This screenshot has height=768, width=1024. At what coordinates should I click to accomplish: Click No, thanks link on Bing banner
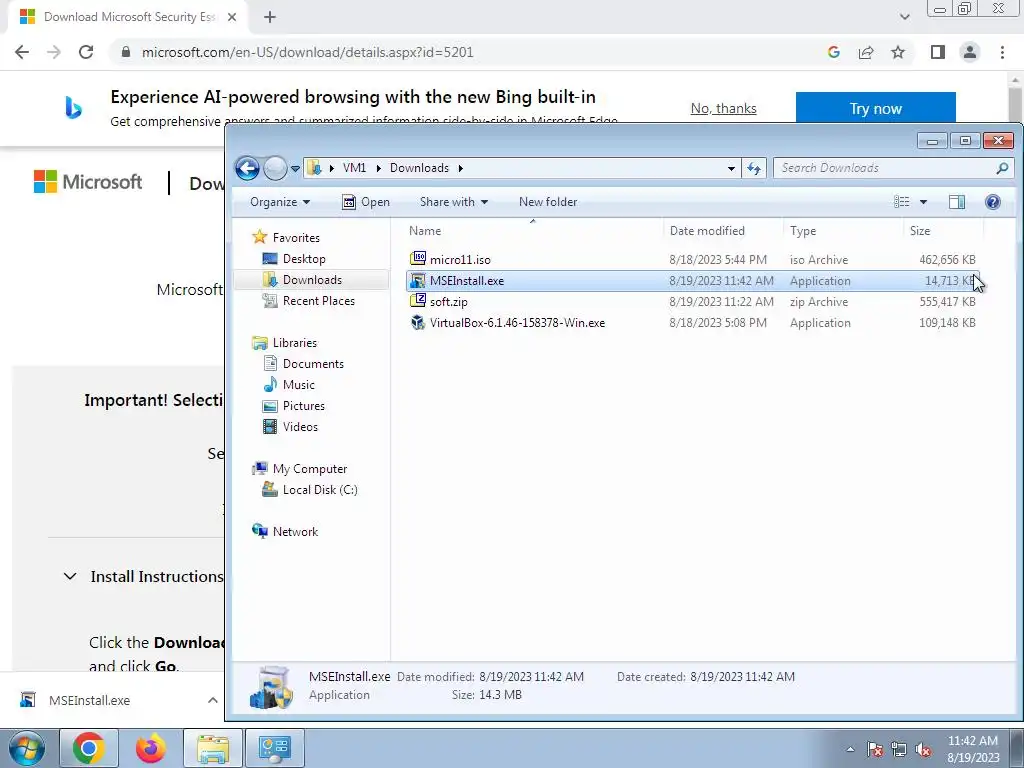724,108
